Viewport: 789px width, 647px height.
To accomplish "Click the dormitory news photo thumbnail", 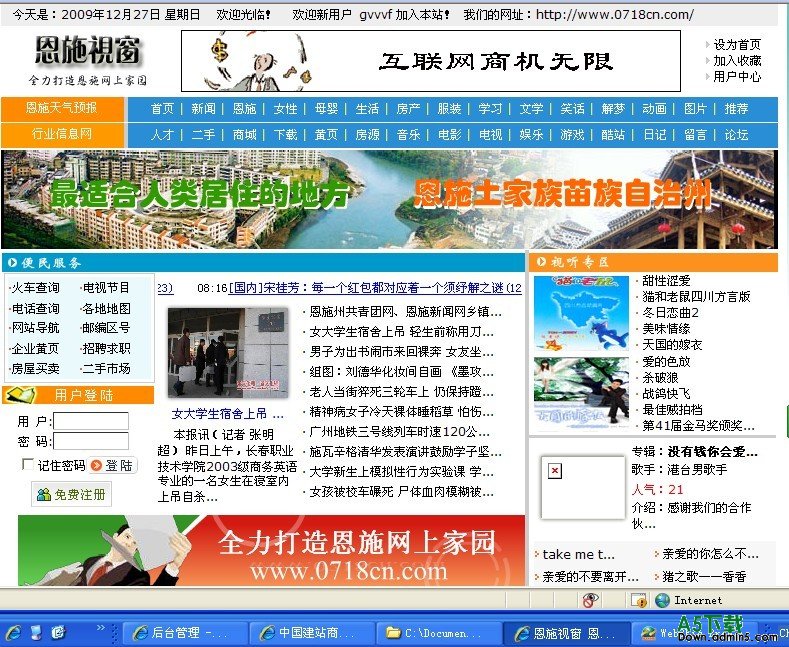I will pos(228,353).
